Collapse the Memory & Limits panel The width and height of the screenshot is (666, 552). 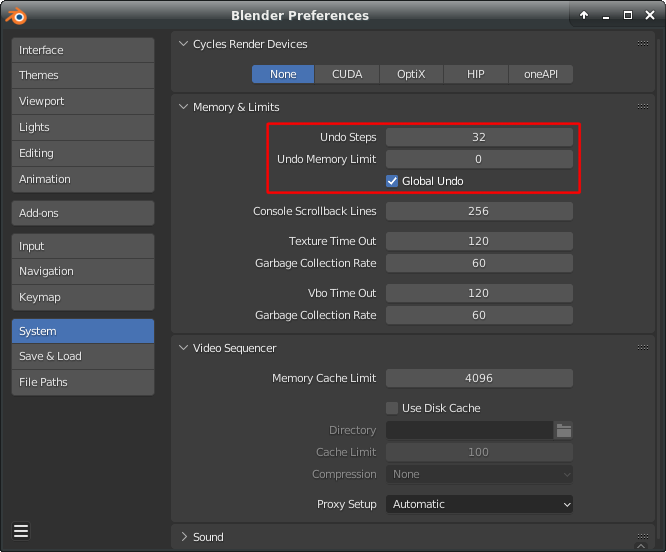click(x=183, y=107)
